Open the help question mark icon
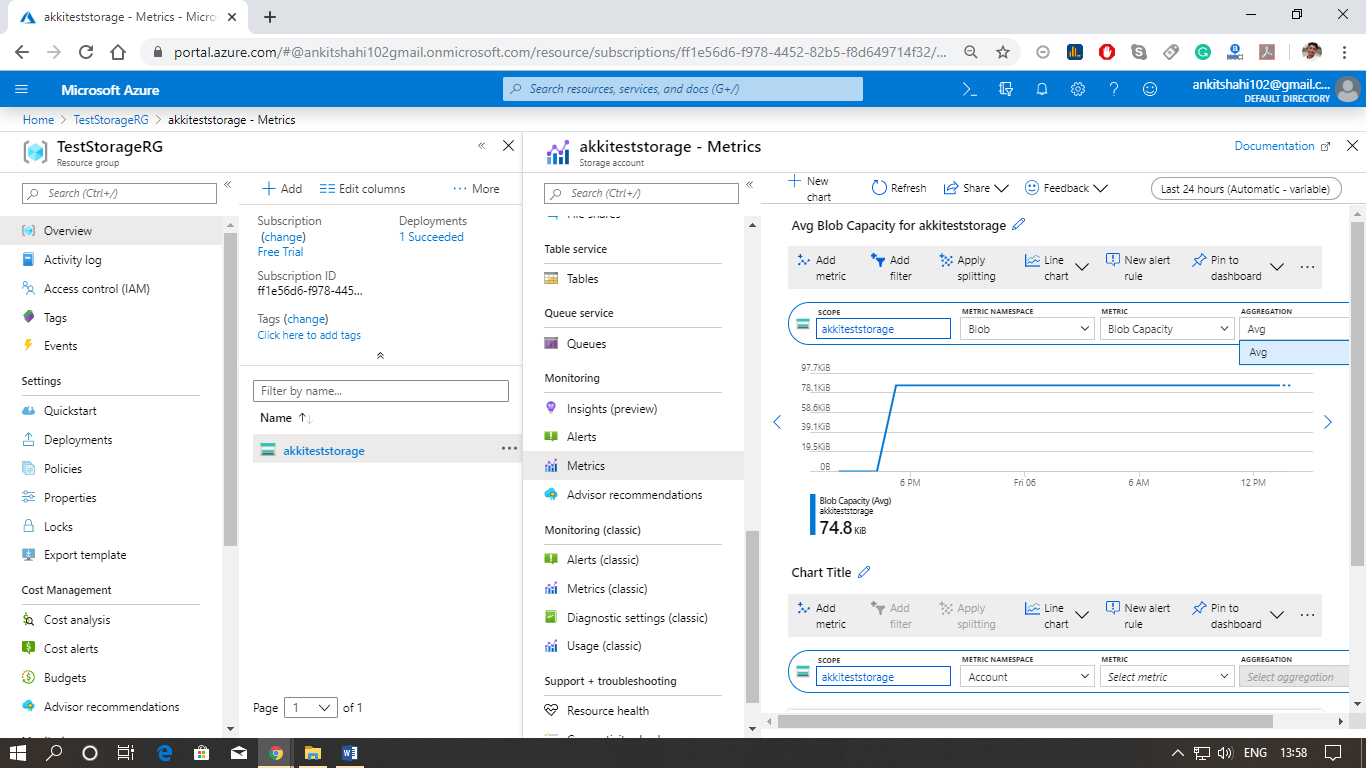Screen dimensions: 1366x768 pyautogui.click(x=1114, y=89)
